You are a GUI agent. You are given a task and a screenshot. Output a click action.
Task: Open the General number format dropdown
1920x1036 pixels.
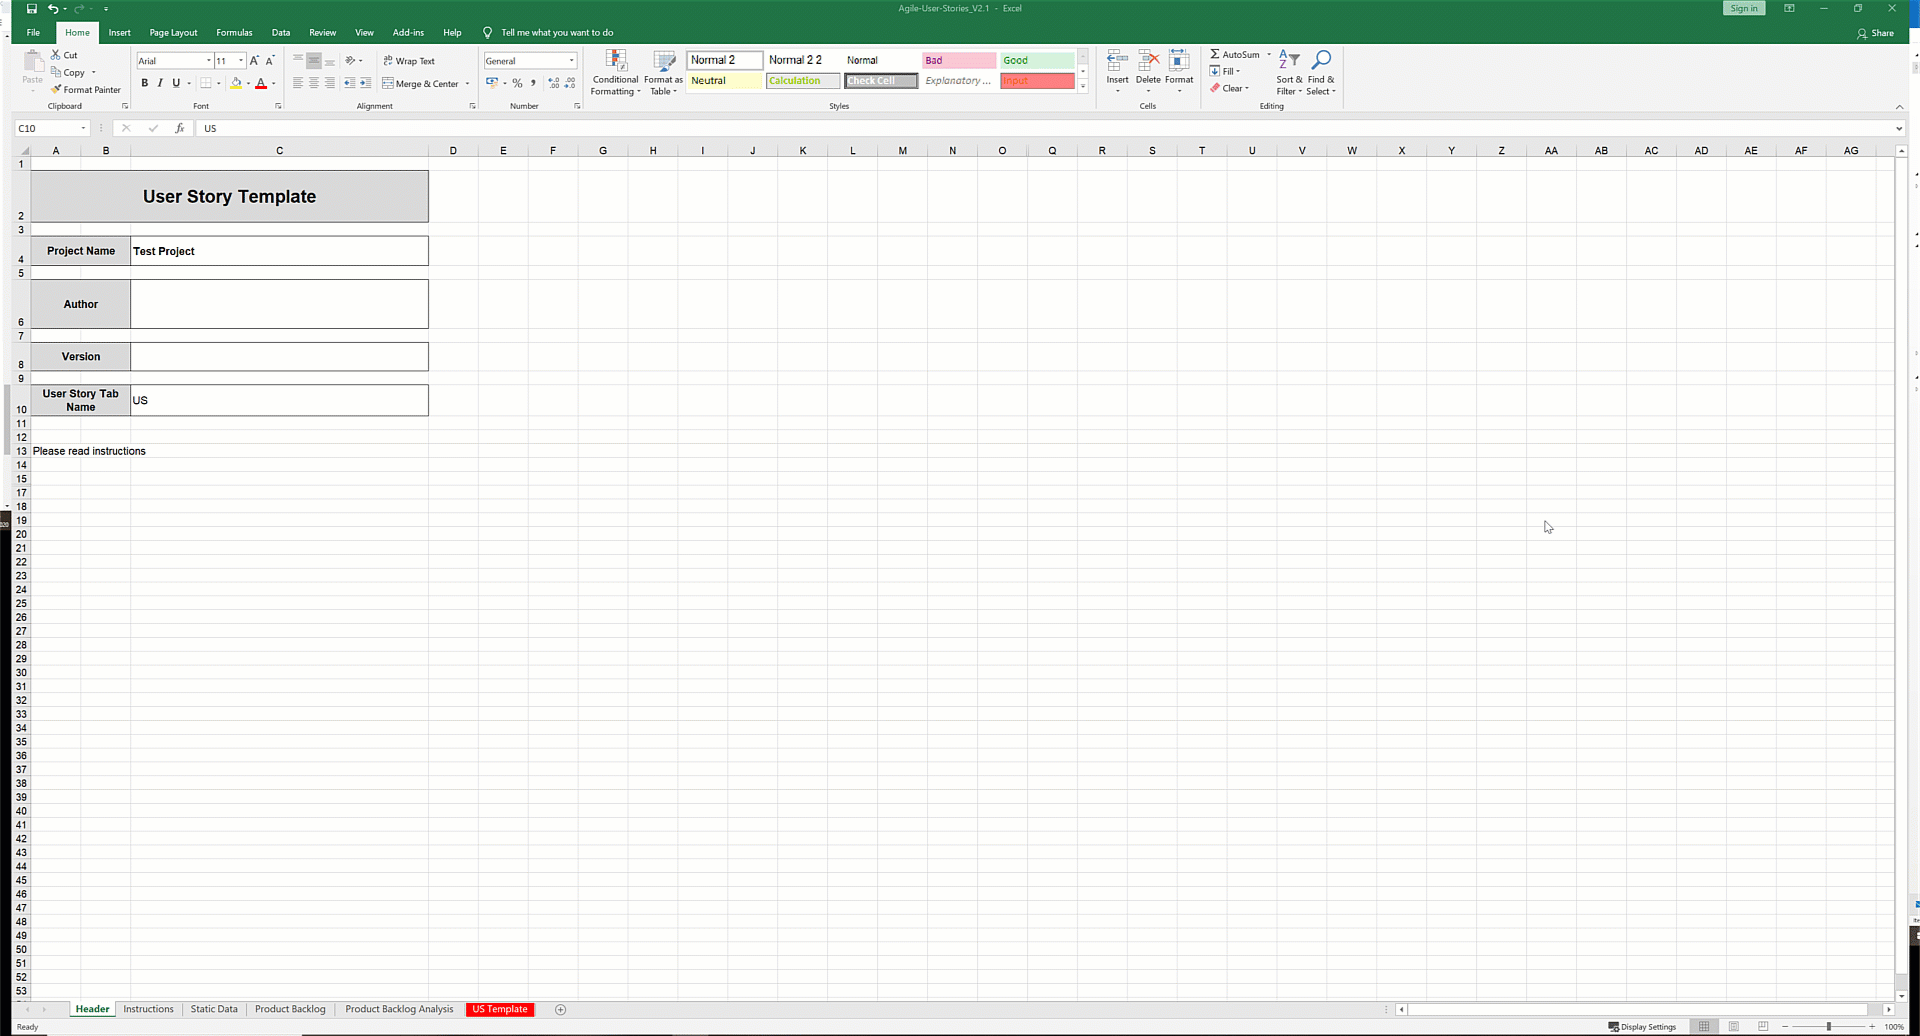(x=571, y=60)
